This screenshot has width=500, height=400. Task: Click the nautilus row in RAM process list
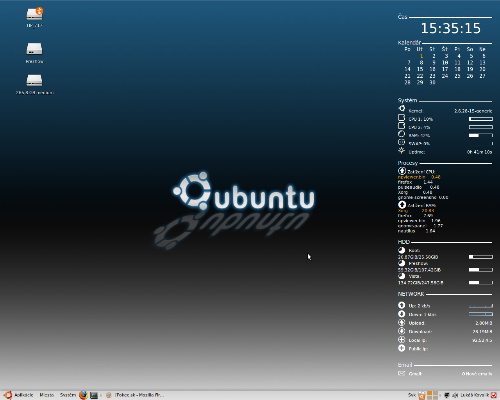coord(417,231)
